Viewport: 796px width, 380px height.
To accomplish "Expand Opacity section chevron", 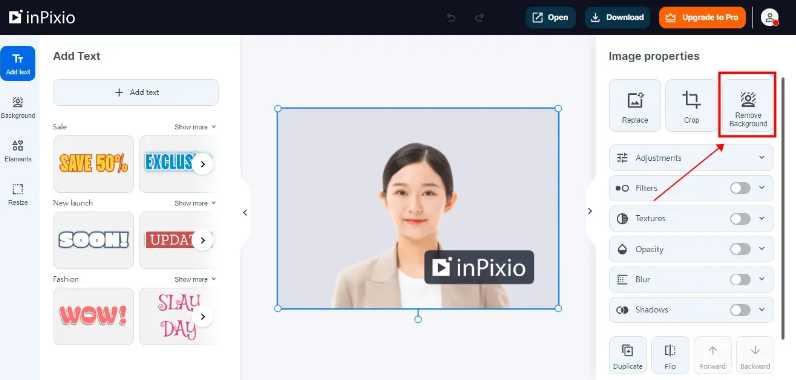I will point(761,249).
